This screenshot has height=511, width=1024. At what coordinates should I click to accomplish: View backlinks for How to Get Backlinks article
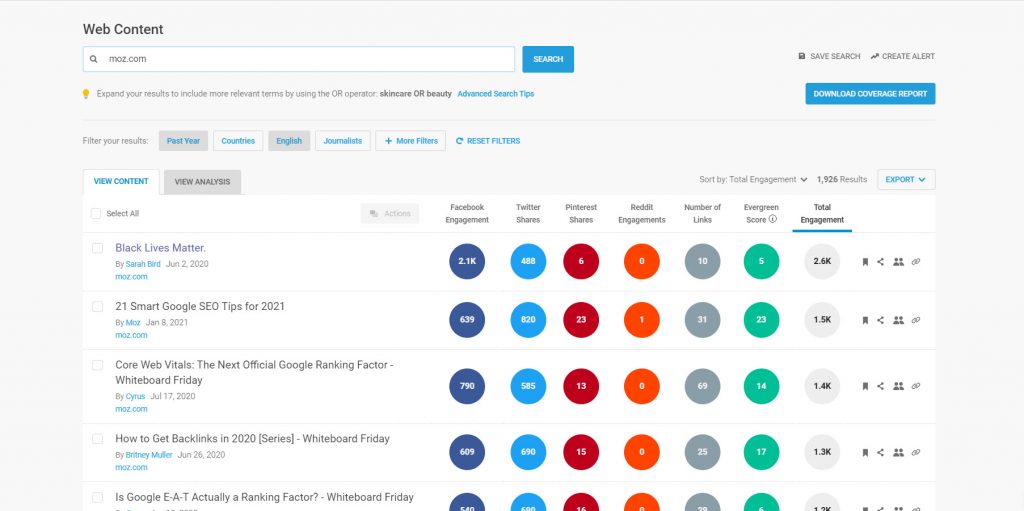point(916,452)
